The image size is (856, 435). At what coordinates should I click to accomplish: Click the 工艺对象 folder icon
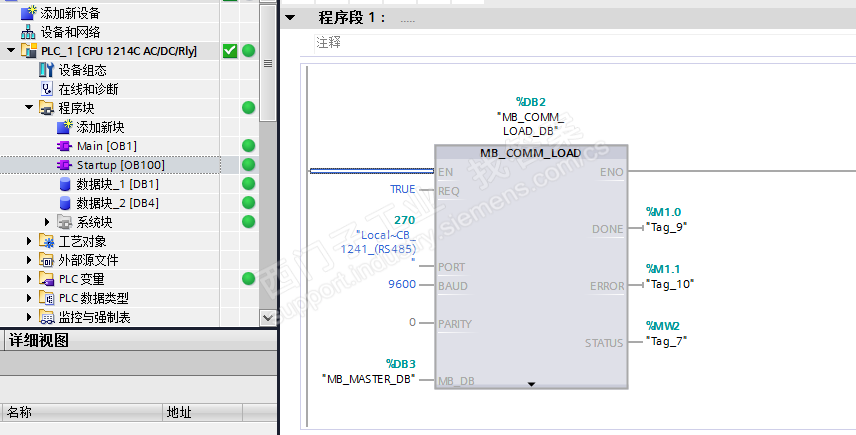coord(46,241)
